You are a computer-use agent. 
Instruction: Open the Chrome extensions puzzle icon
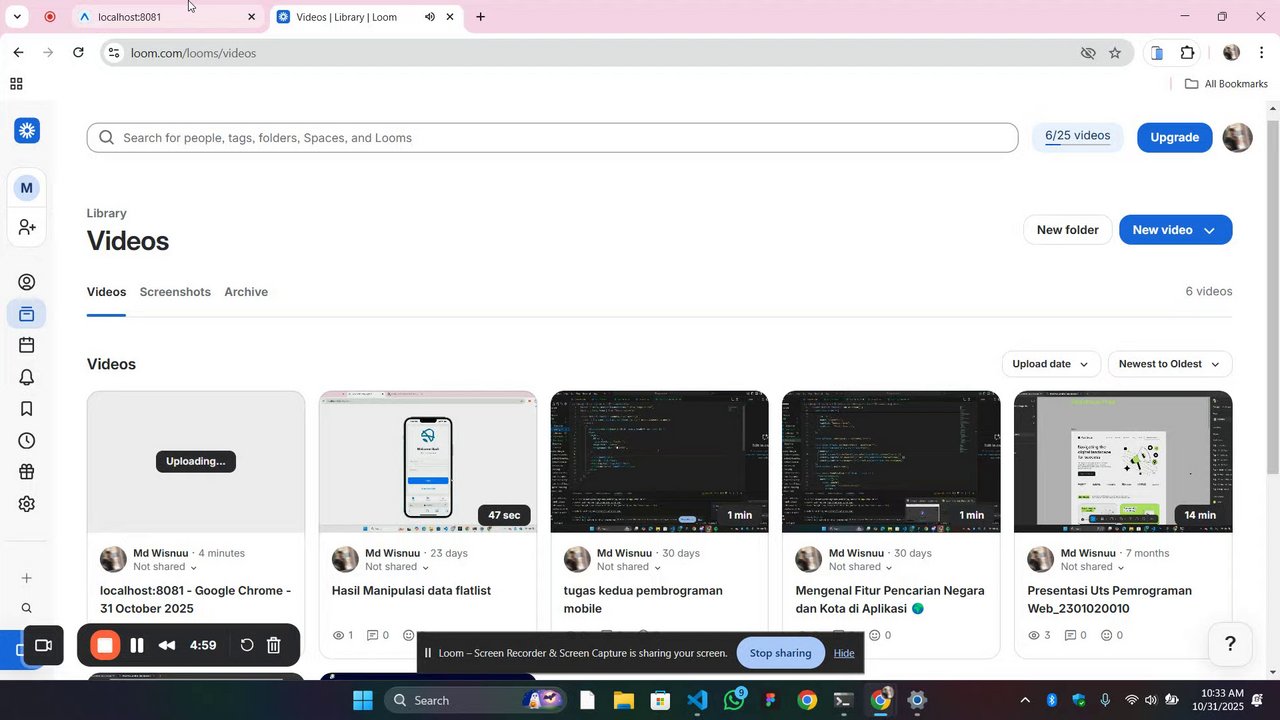1187,53
